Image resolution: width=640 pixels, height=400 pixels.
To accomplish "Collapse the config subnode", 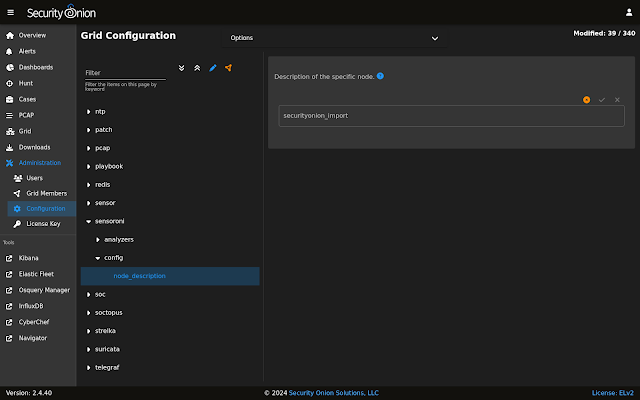I will pyautogui.click(x=98, y=258).
